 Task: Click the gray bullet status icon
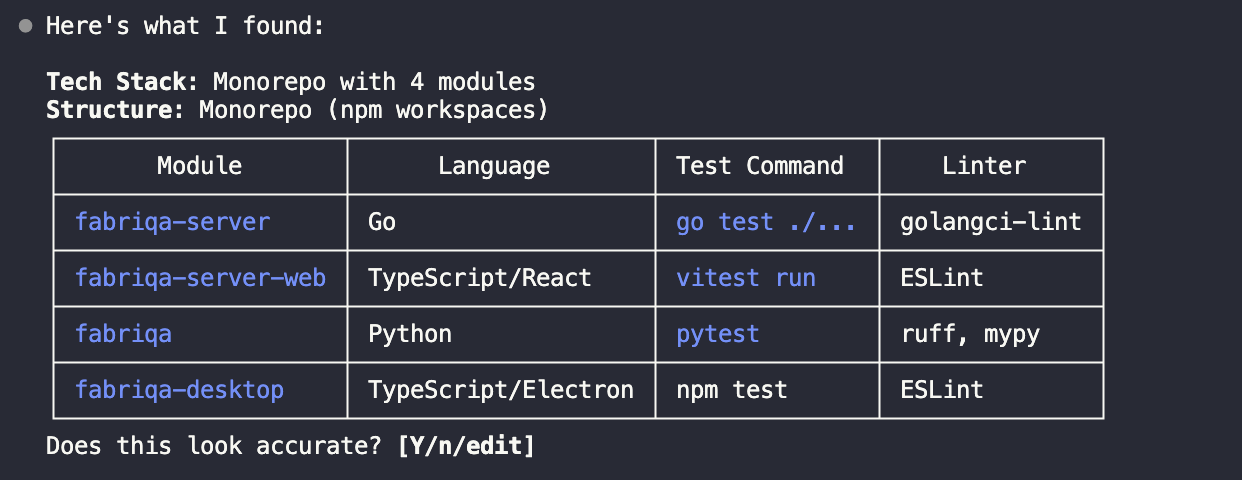point(26,26)
